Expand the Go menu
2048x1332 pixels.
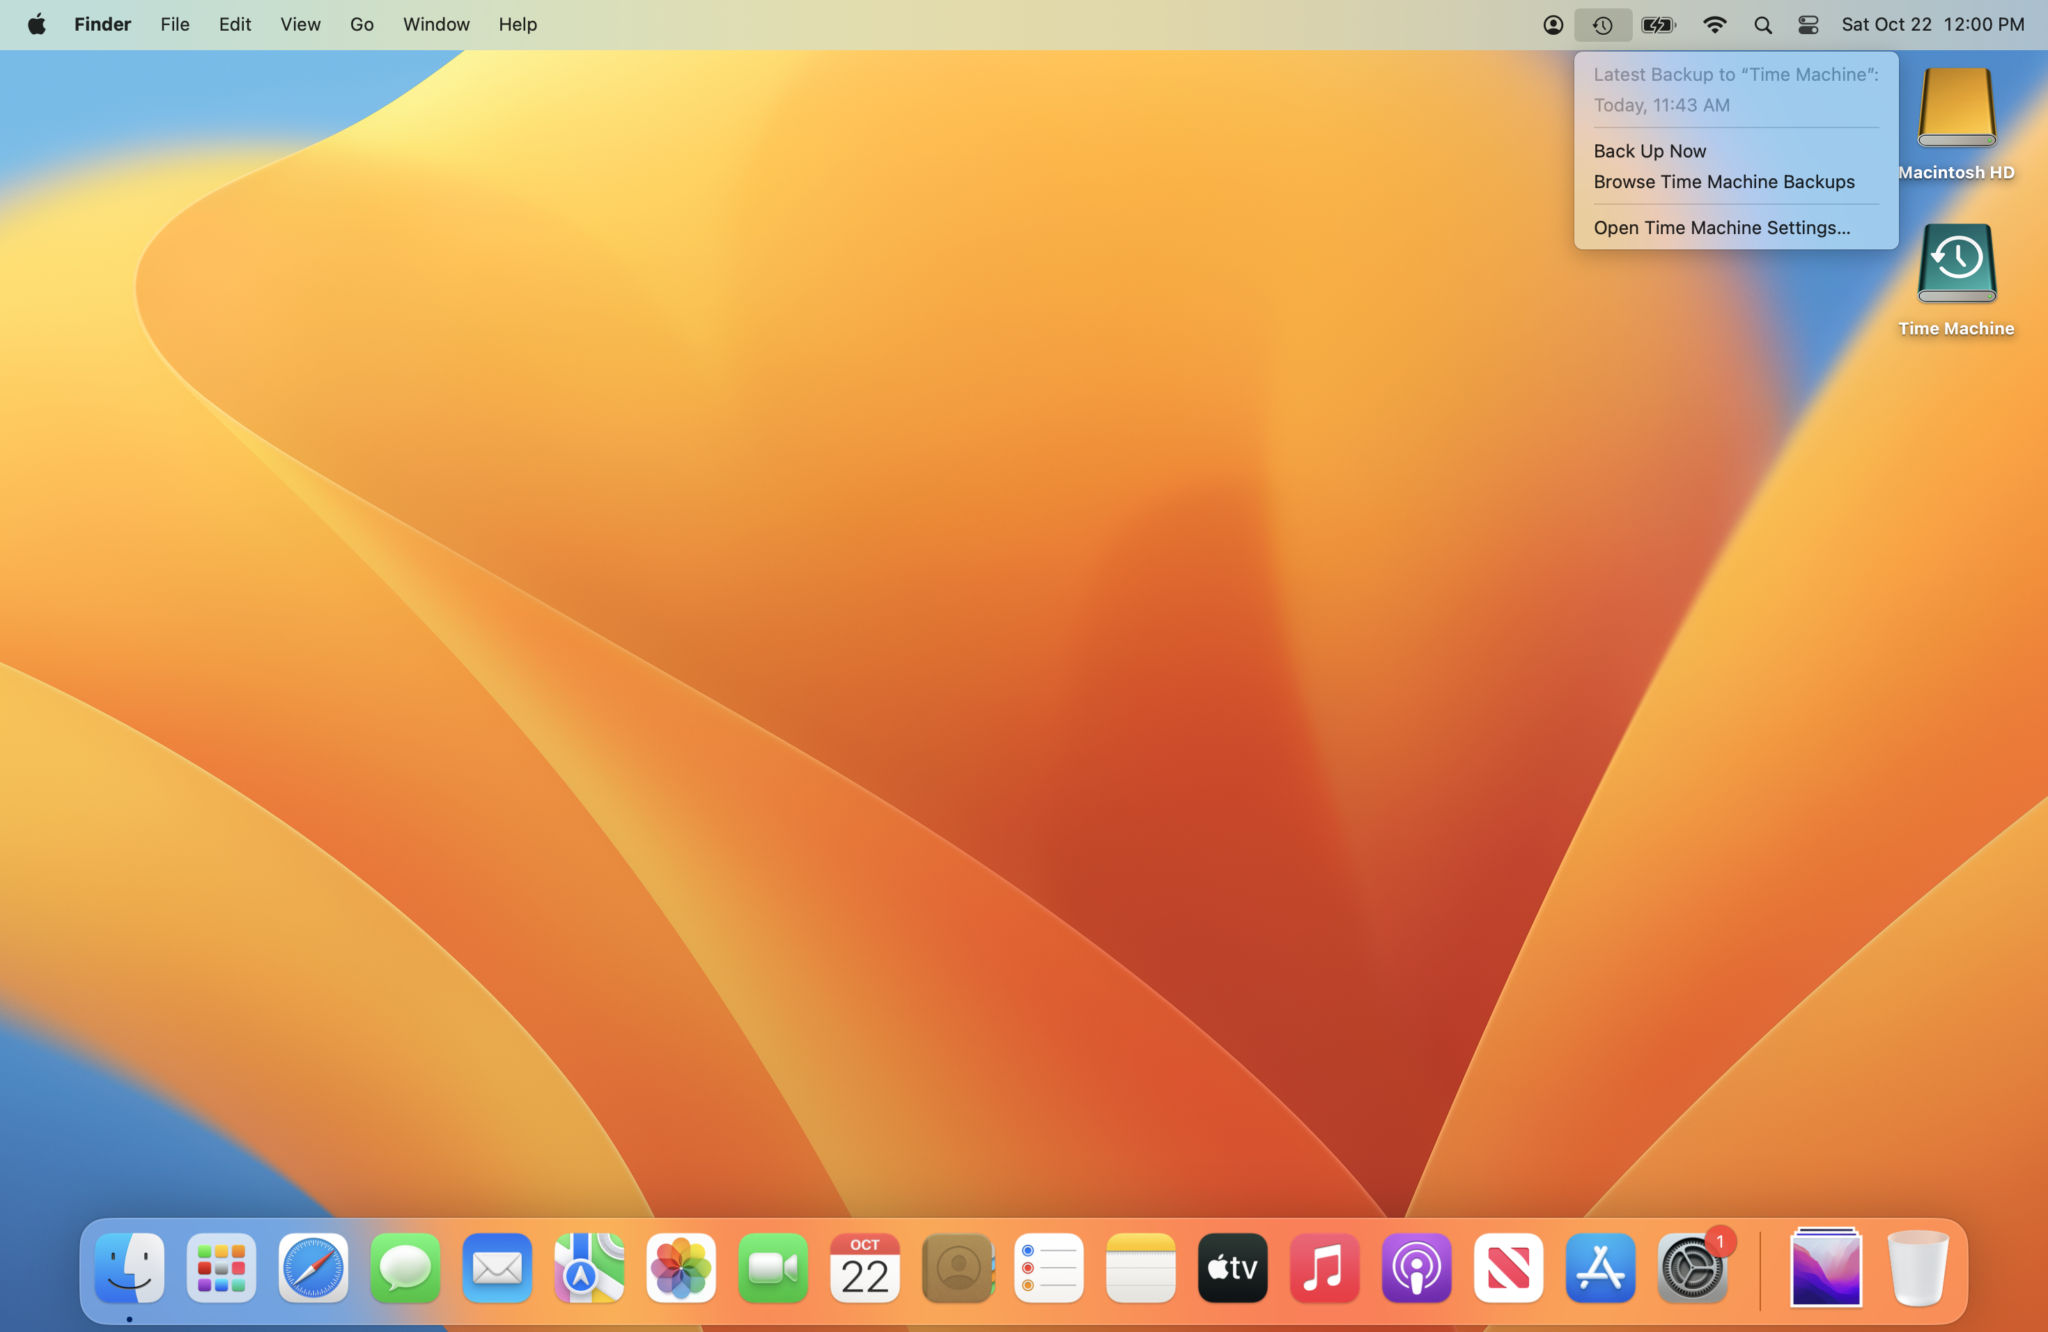pos(361,25)
